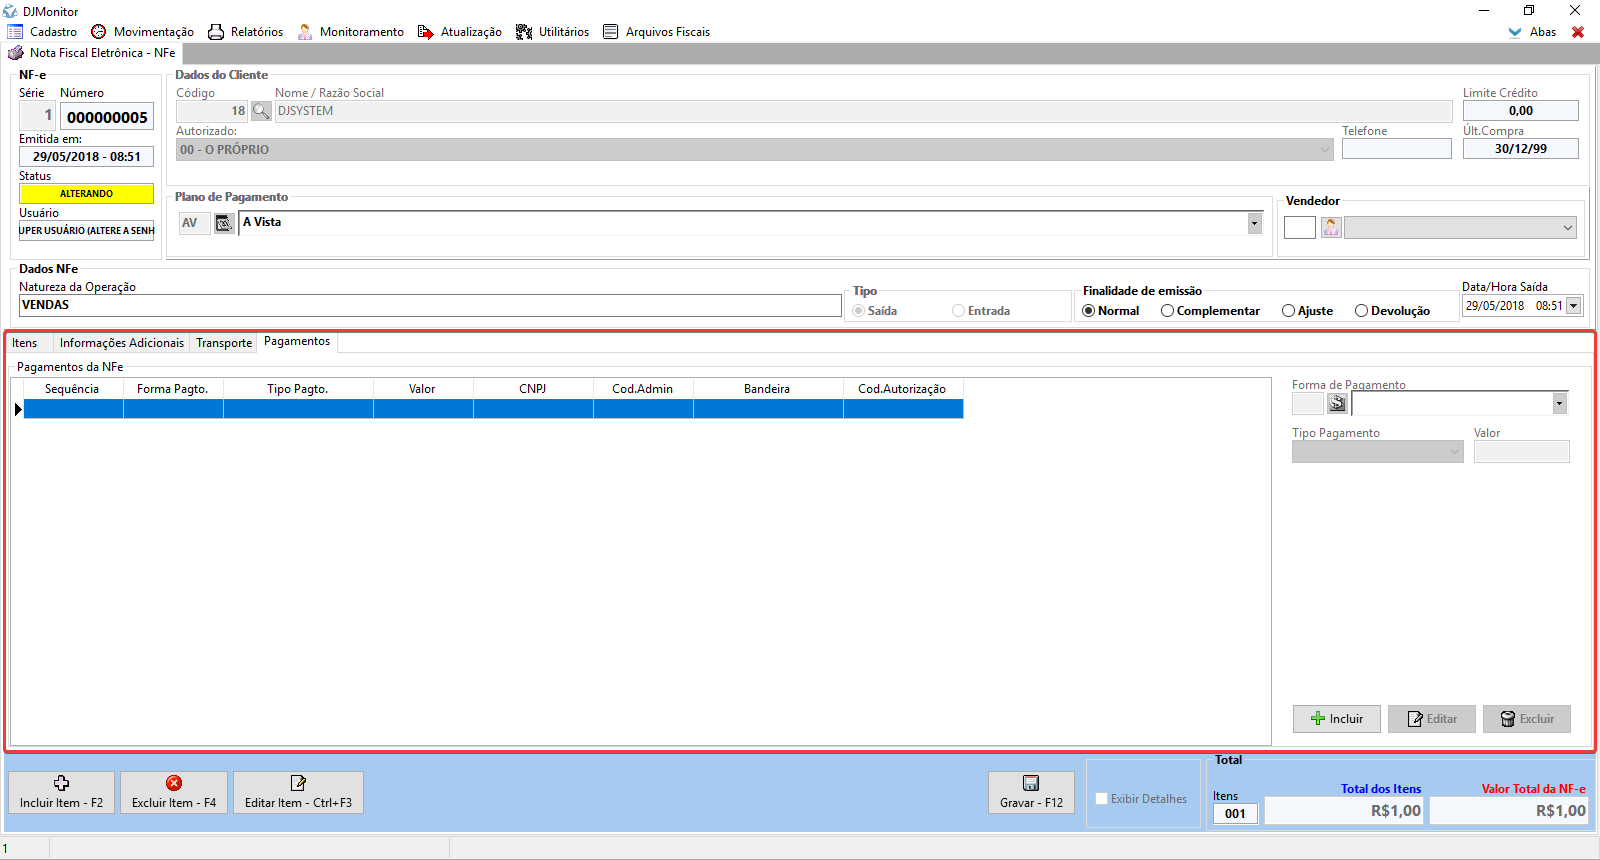The image size is (1600, 860).
Task: Click the Vendedor person lookup icon
Action: point(1331,228)
